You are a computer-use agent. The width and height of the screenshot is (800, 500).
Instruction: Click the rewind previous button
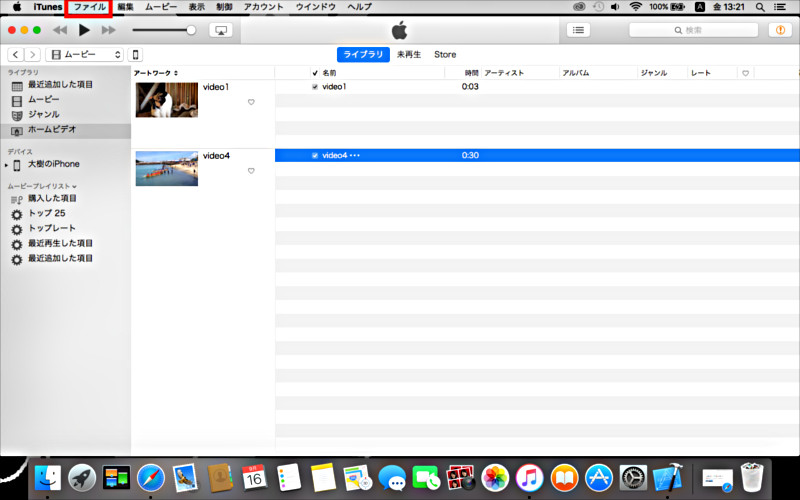click(60, 30)
